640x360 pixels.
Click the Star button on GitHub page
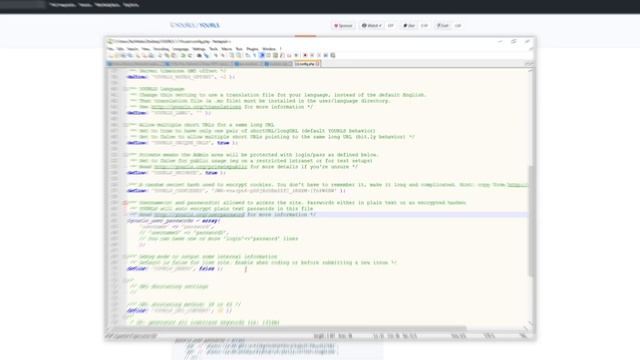pyautogui.click(x=409, y=26)
